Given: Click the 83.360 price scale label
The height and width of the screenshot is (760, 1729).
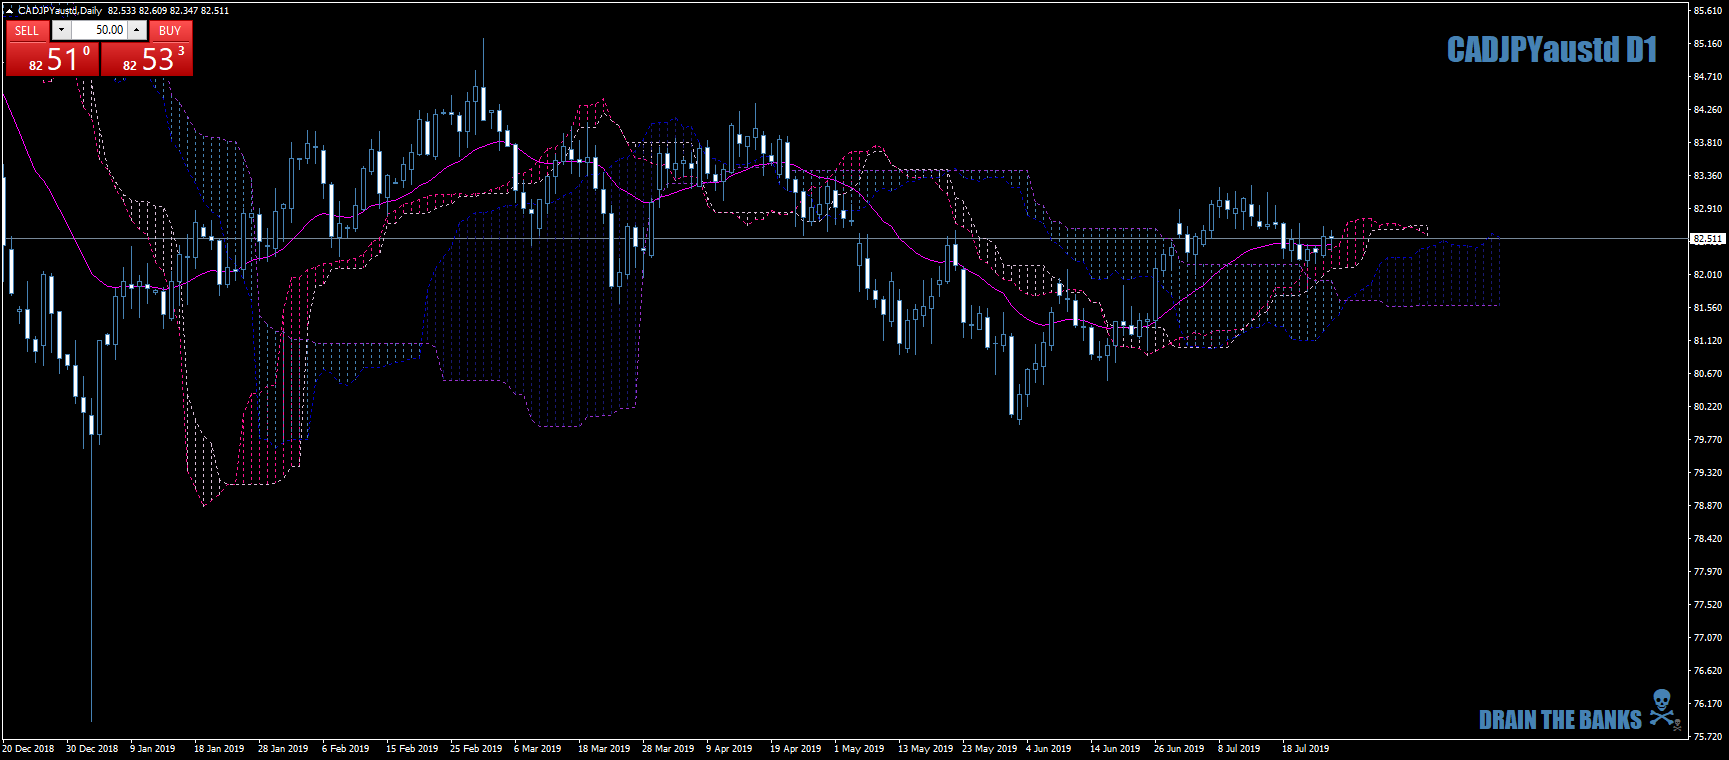Looking at the screenshot, I should tap(1708, 175).
